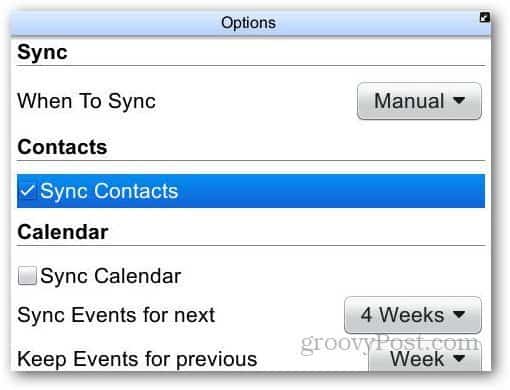Click the Sync Calendar label text
This screenshot has width=510, height=390.
pyautogui.click(x=110, y=276)
